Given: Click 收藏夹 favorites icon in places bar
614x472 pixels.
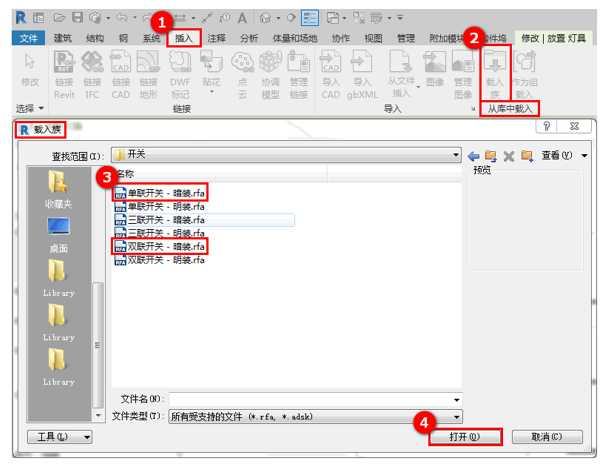Looking at the screenshot, I should [58, 189].
